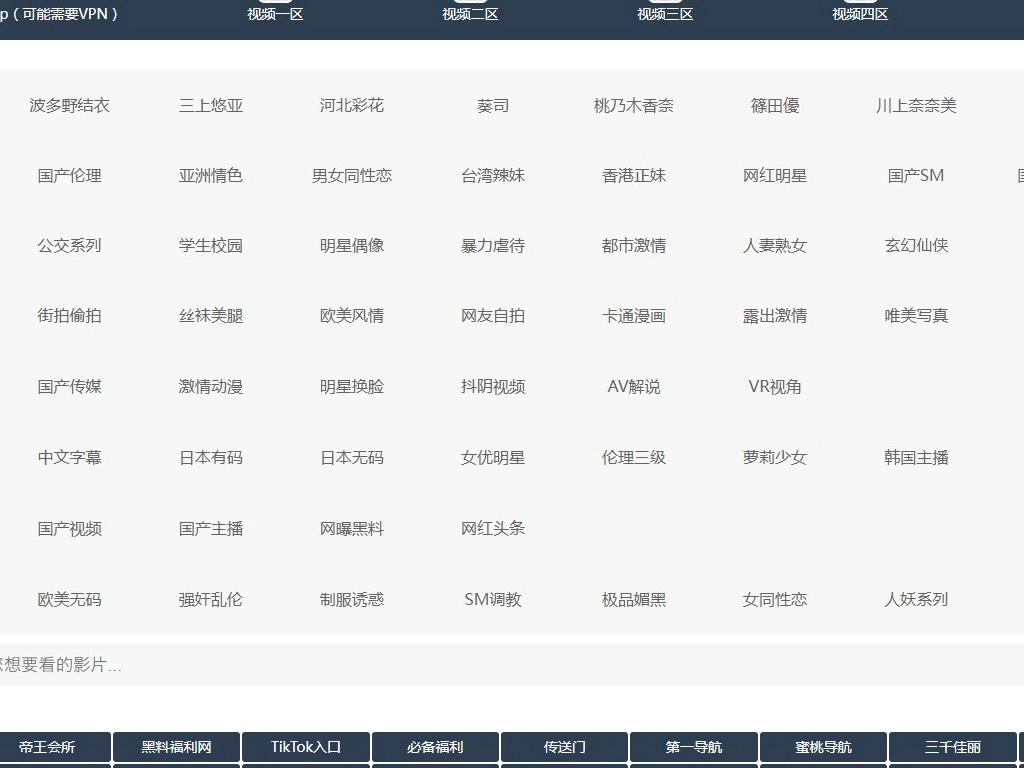Open the 网红头条 category link
Screen dimensions: 1024x768
[493, 529]
